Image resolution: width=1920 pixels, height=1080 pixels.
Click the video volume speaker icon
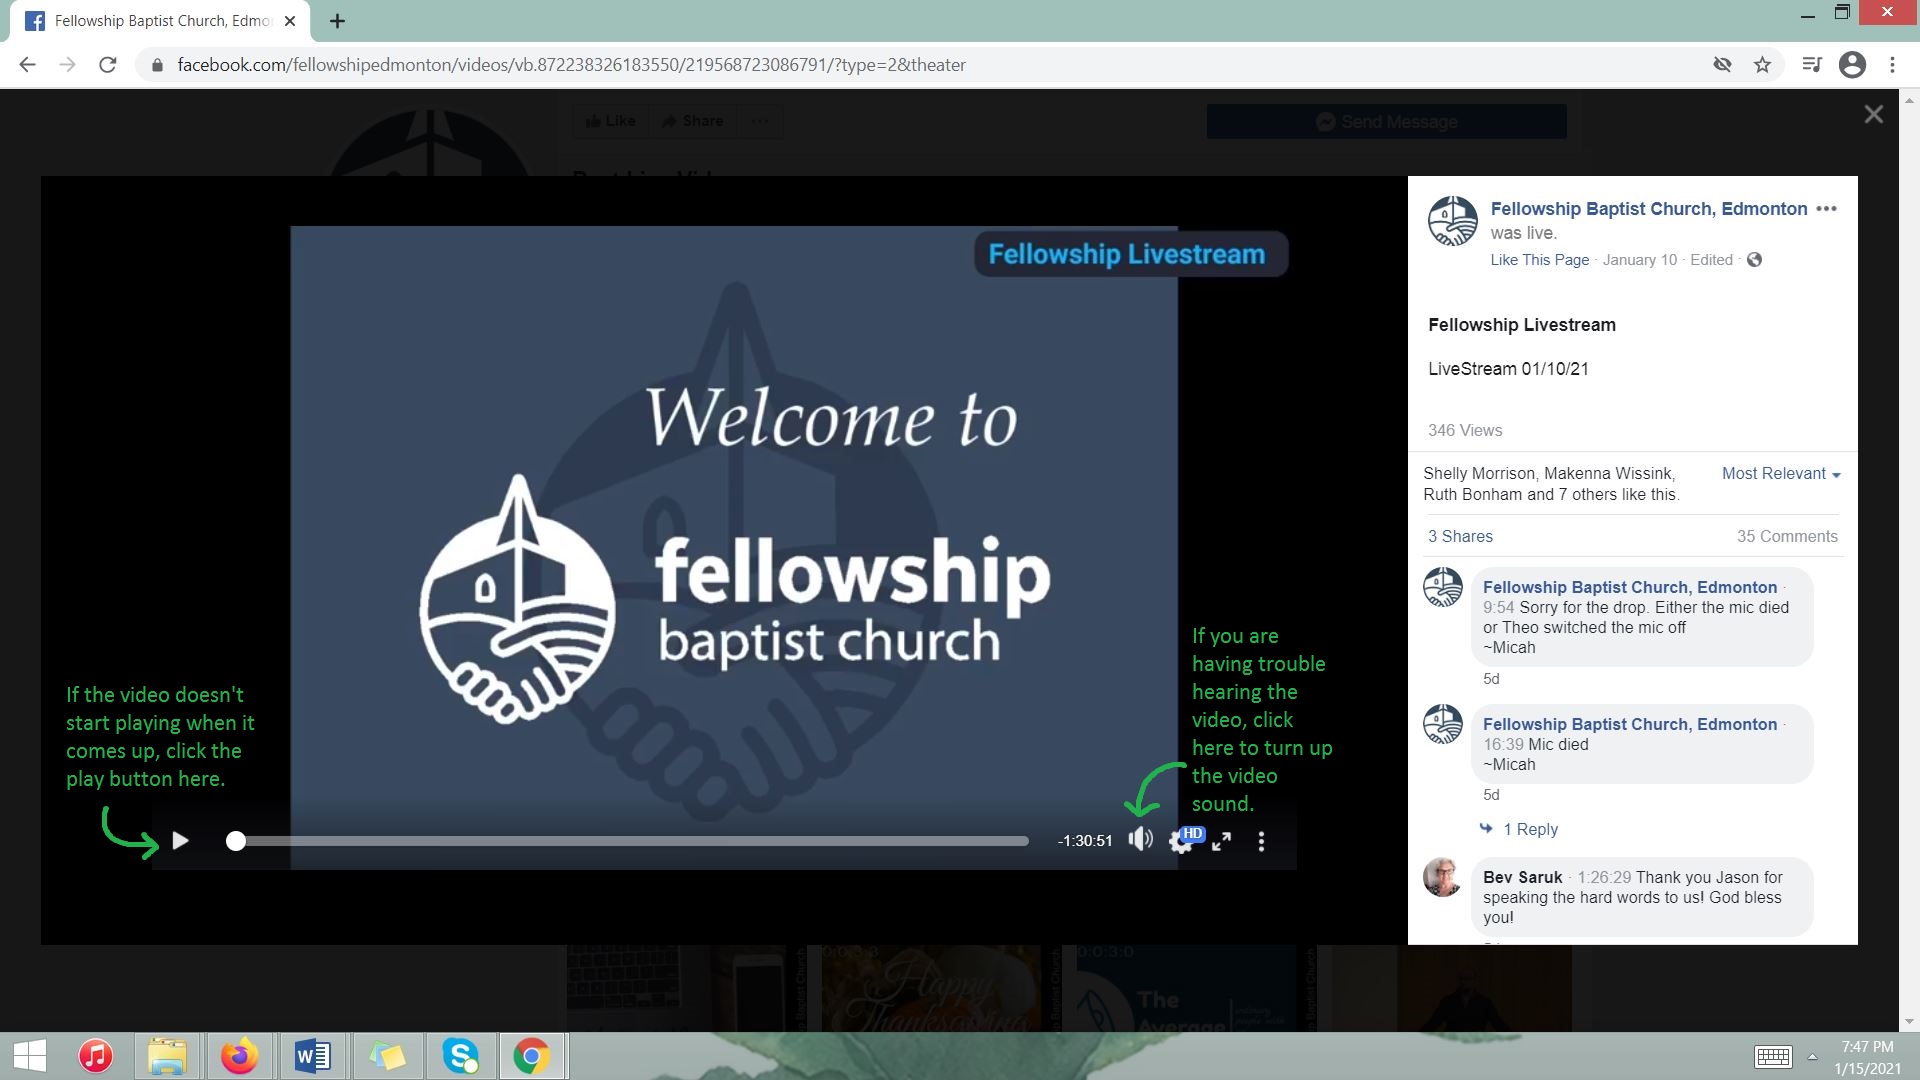(1140, 840)
